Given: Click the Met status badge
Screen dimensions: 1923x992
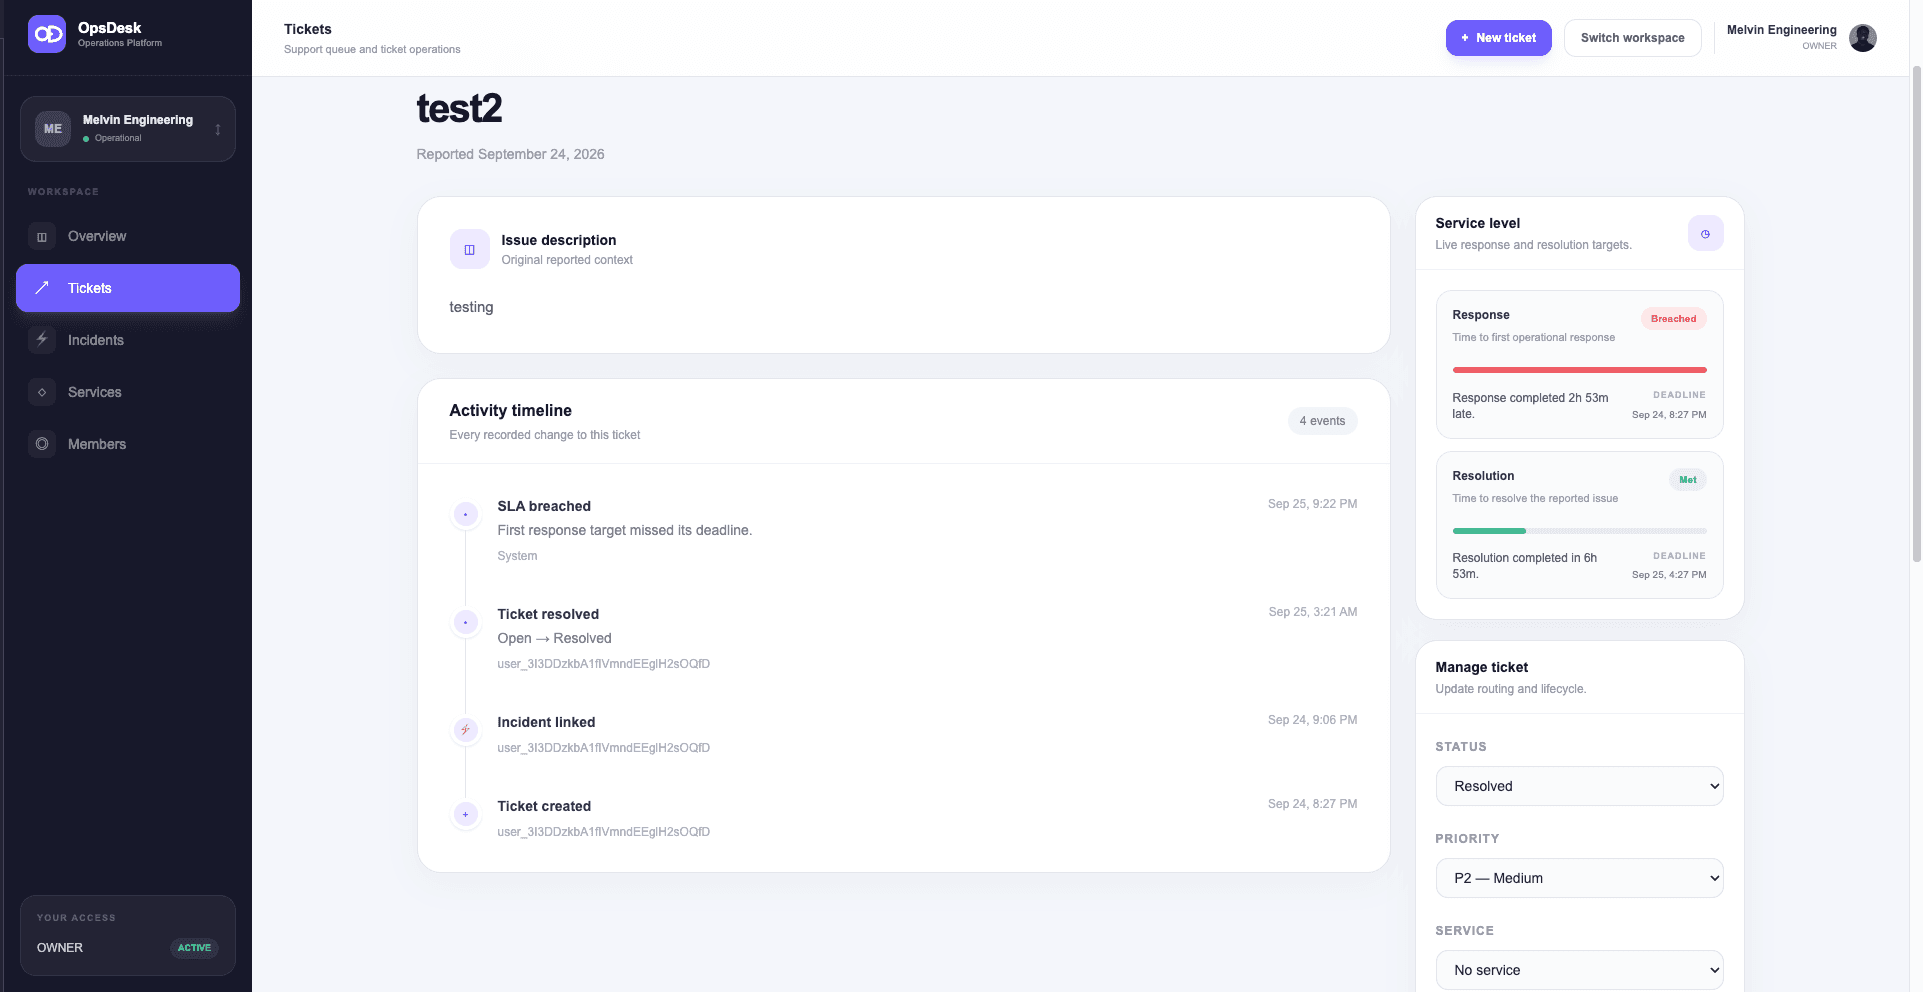Looking at the screenshot, I should (1687, 480).
